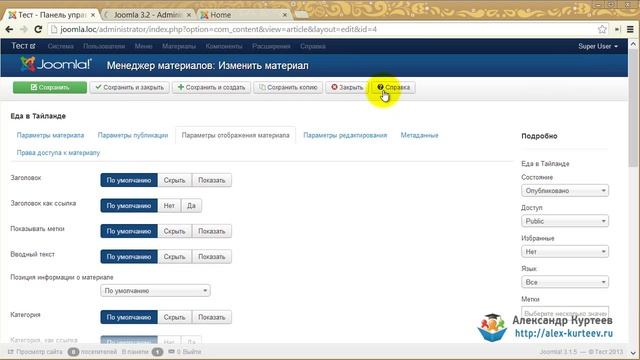Click the browser back arrow
640x360 pixels.
point(9,29)
